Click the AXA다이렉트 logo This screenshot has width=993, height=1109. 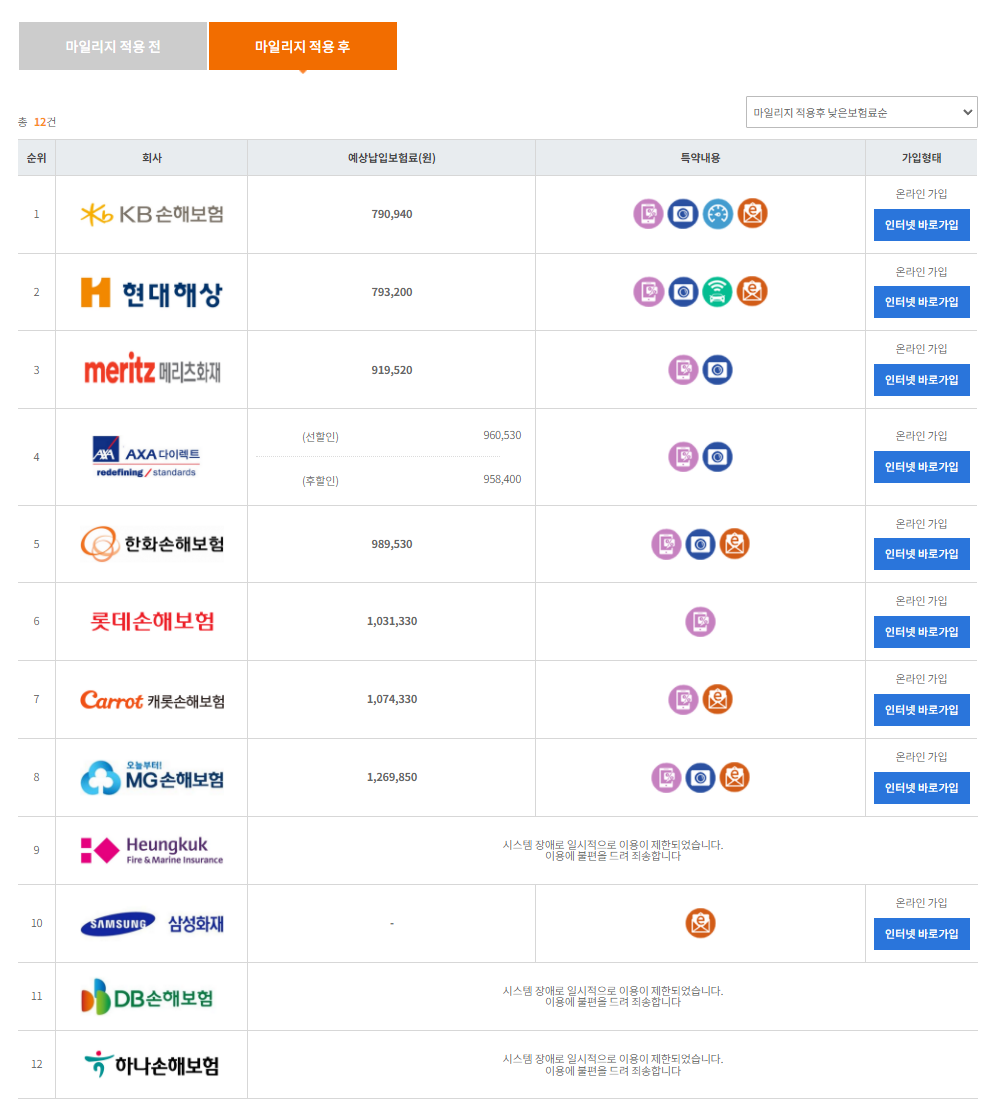(x=148, y=457)
